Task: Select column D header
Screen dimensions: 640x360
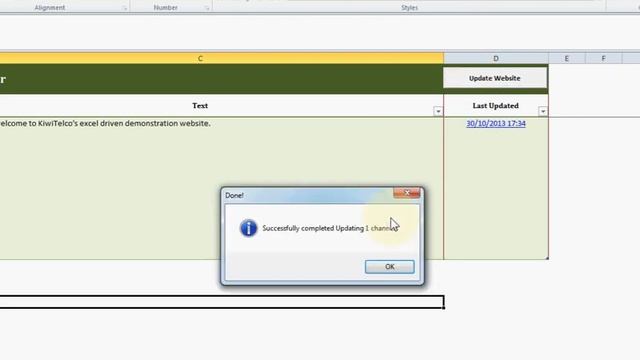Action: 496,58
